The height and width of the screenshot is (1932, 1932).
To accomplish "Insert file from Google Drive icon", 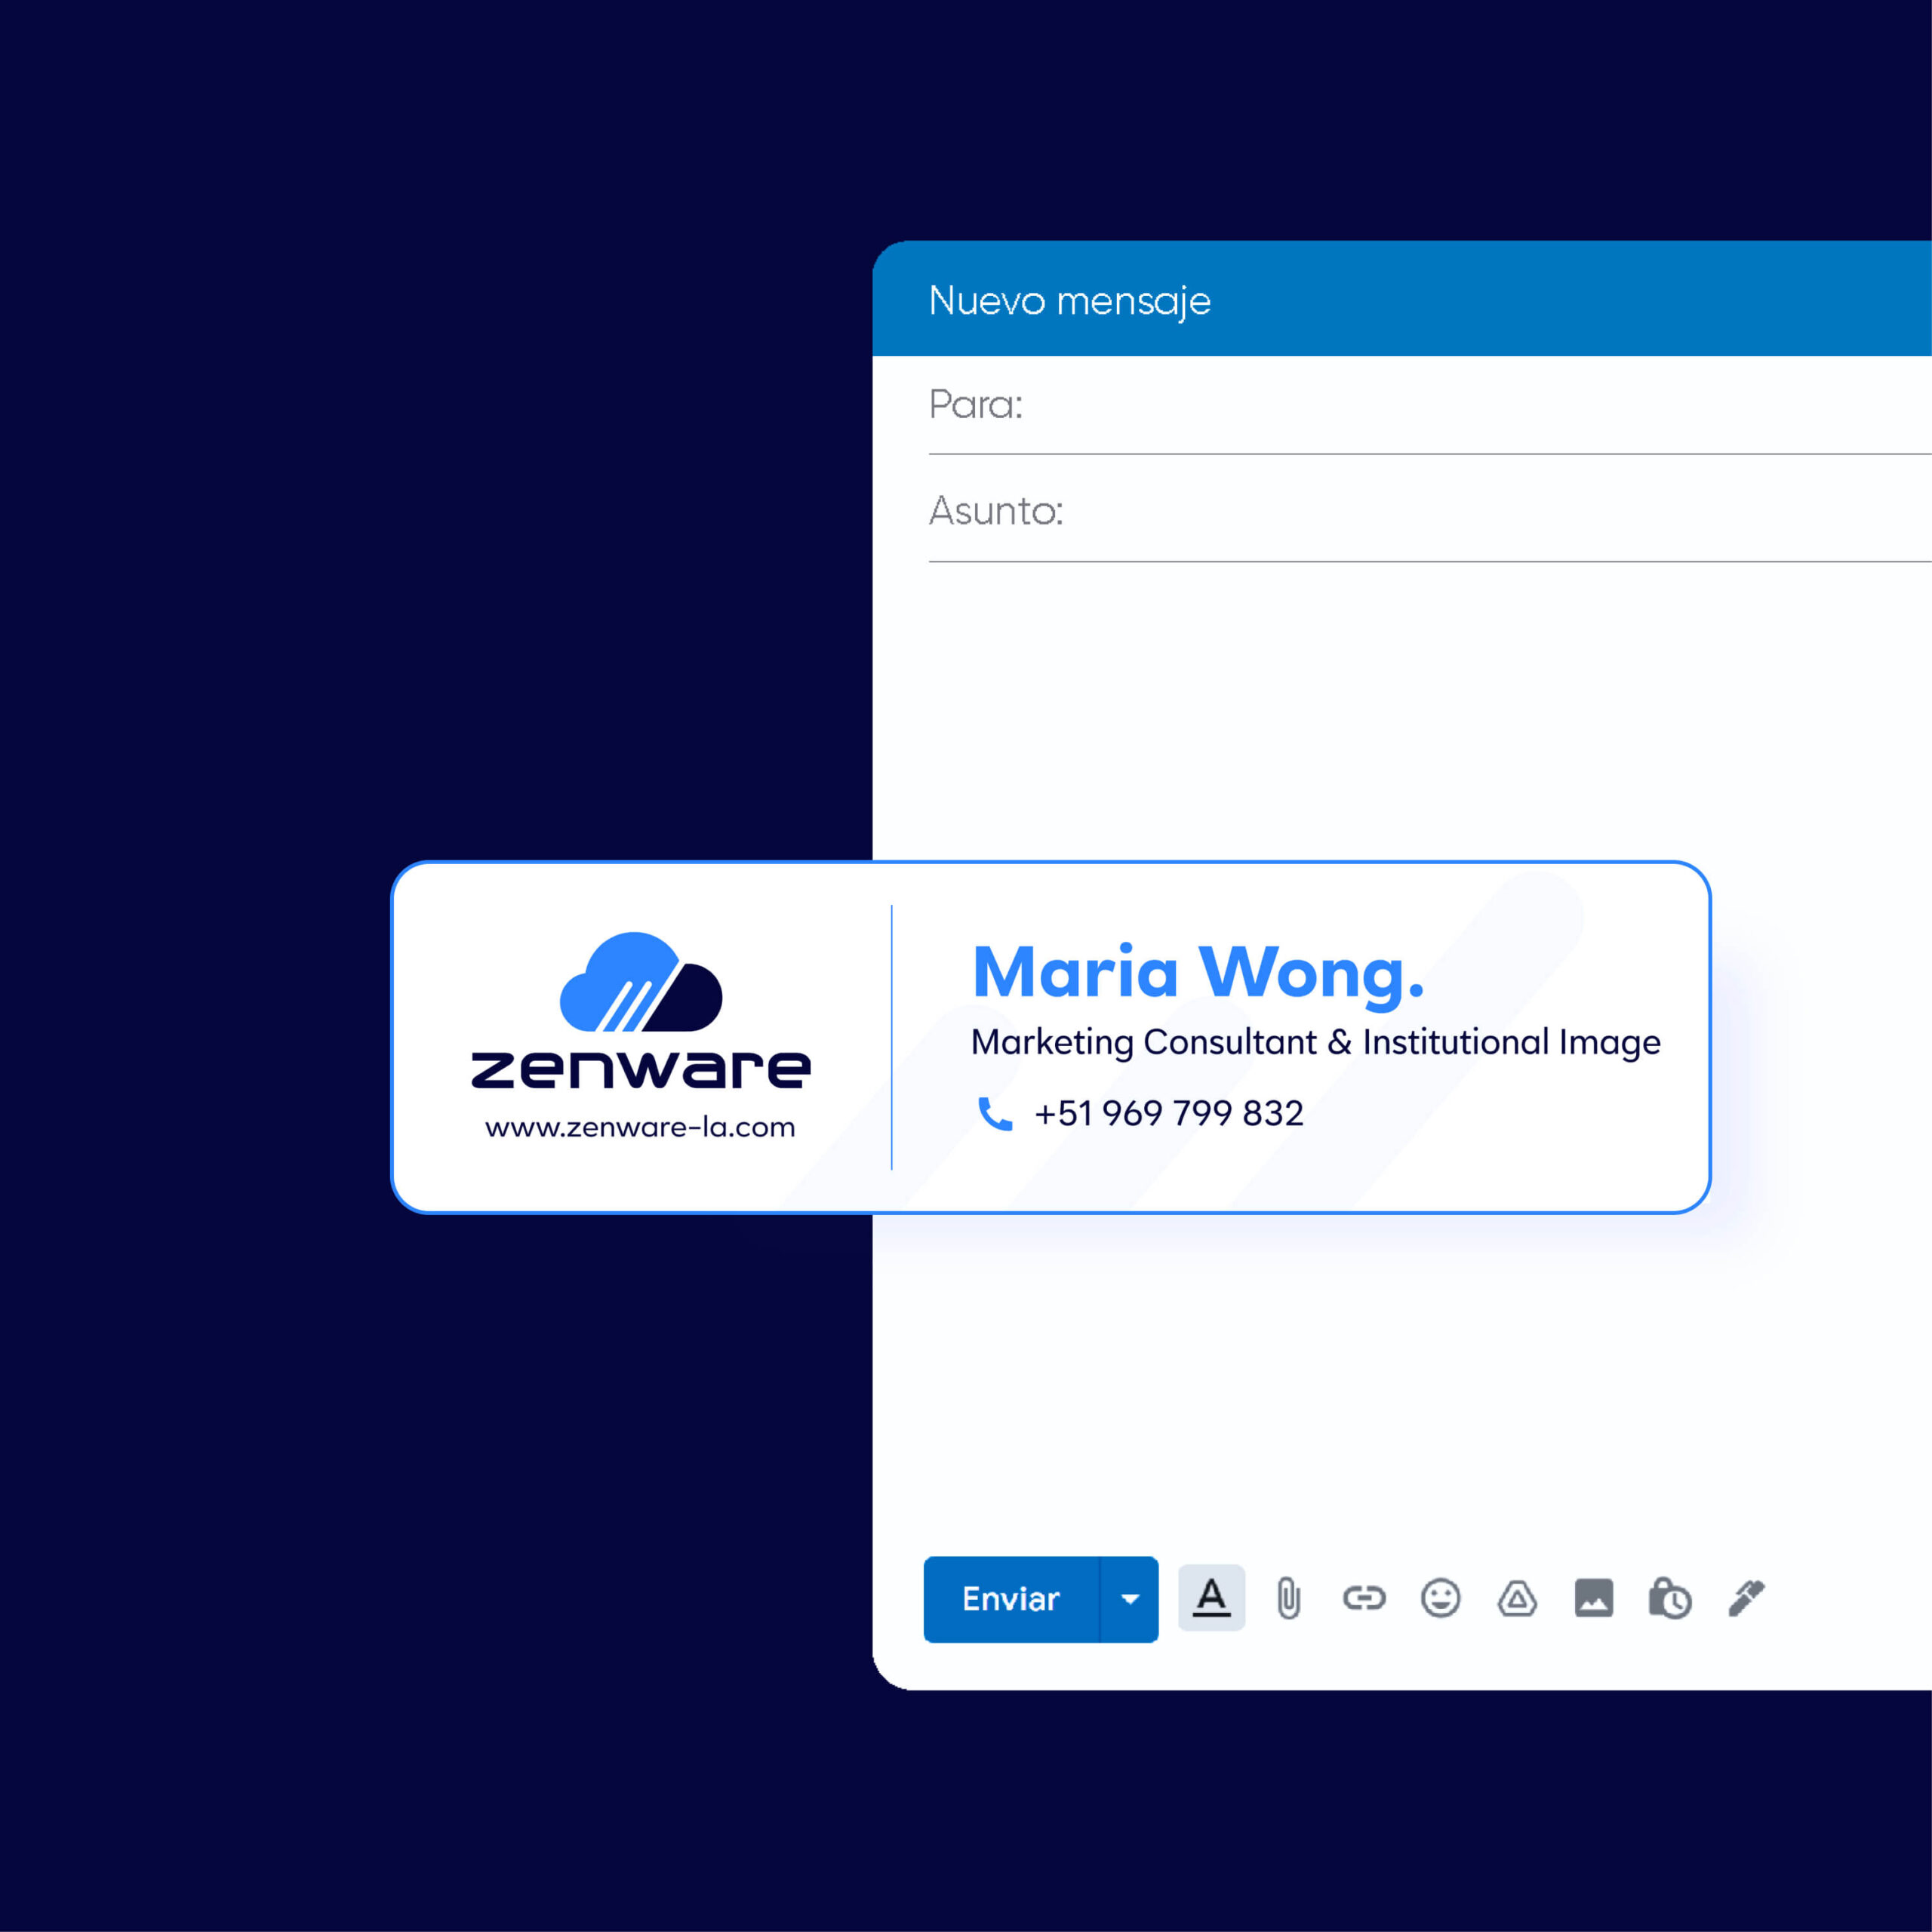I will [x=1517, y=1598].
